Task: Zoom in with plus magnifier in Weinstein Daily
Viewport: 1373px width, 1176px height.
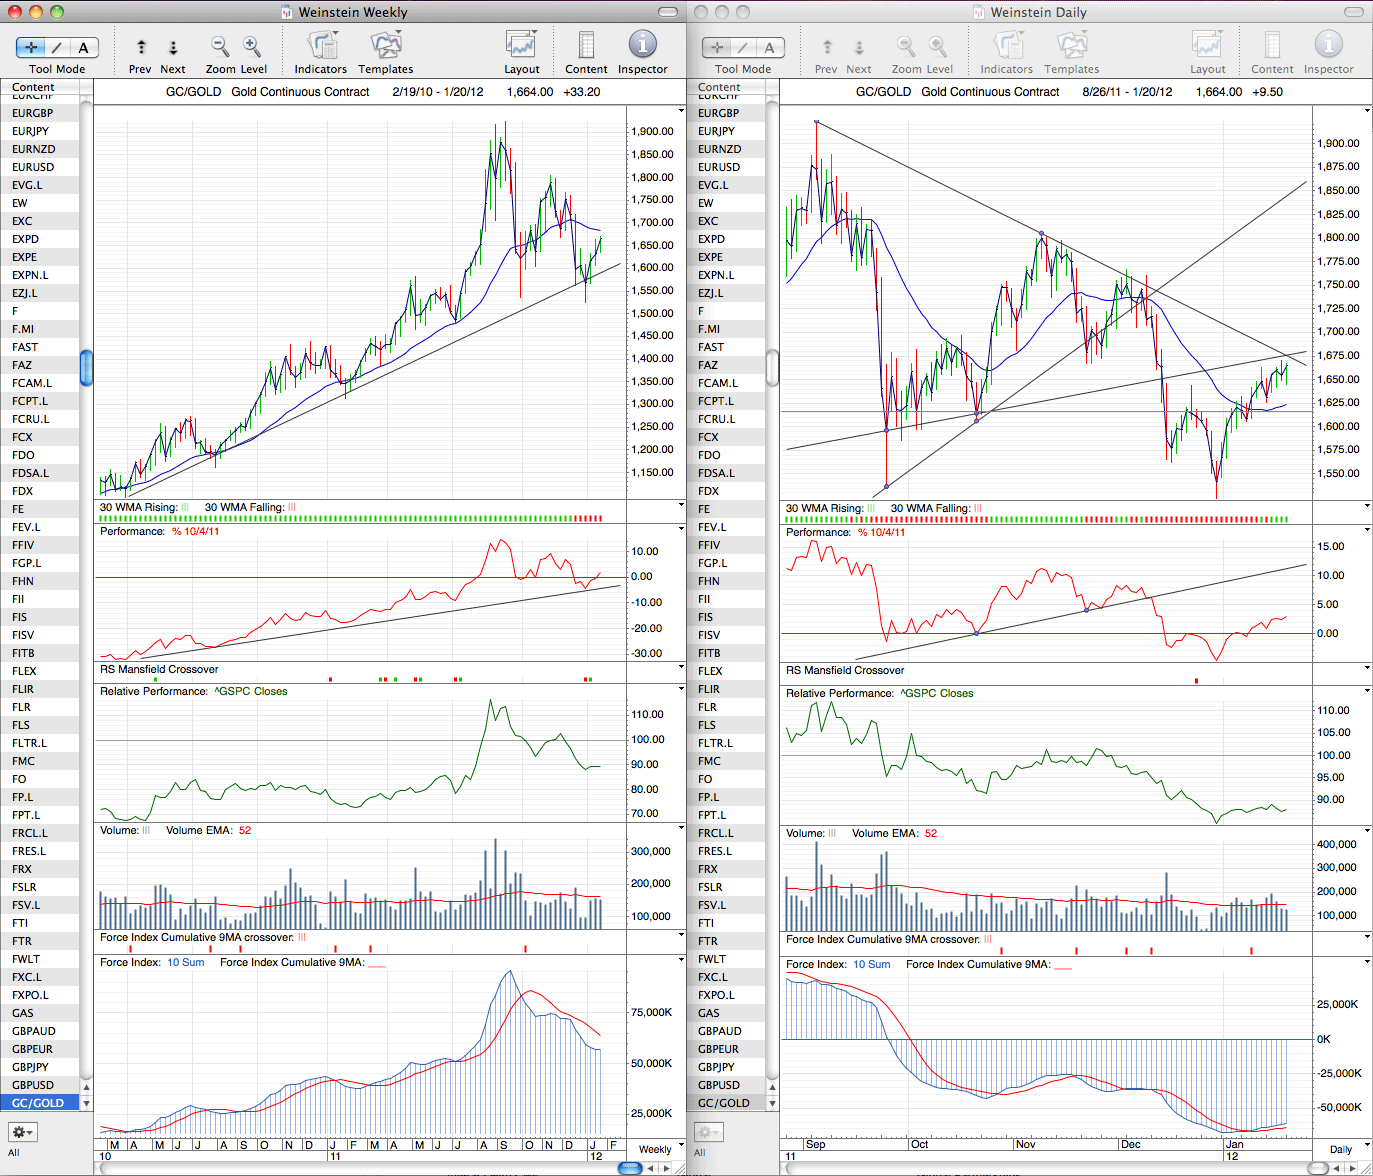Action: tap(938, 46)
